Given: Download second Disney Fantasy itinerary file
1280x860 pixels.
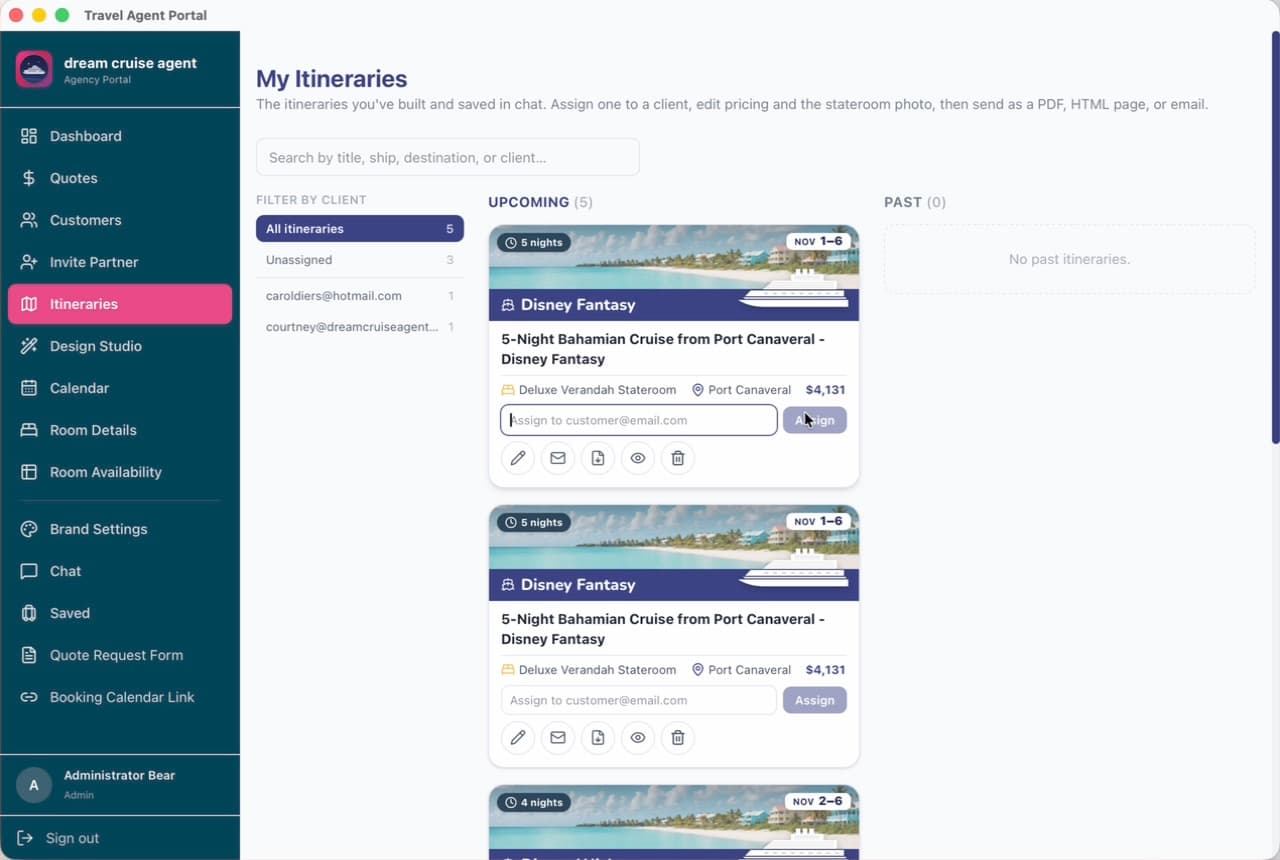Looking at the screenshot, I should (598, 738).
